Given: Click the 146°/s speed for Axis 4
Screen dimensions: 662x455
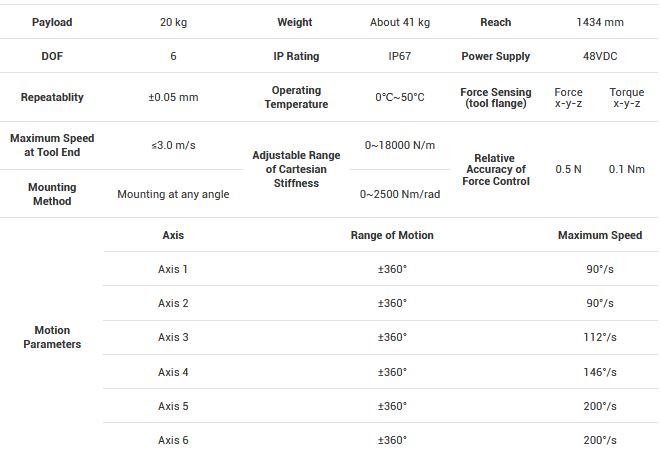Looking at the screenshot, I should (x=600, y=372).
